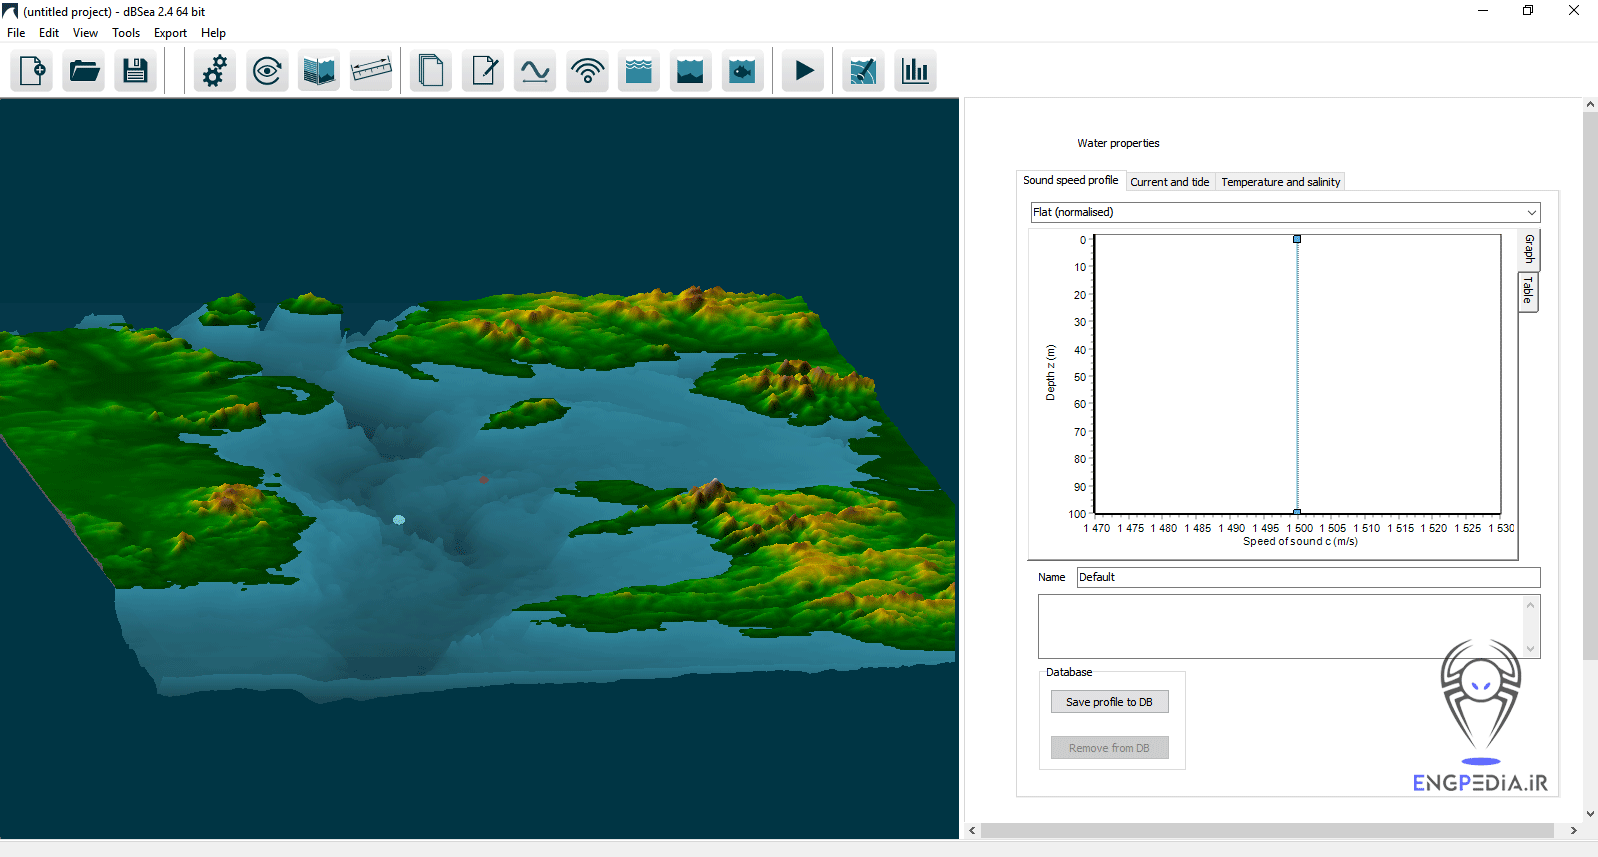Open the bar chart results icon
1598x857 pixels.
(x=915, y=71)
